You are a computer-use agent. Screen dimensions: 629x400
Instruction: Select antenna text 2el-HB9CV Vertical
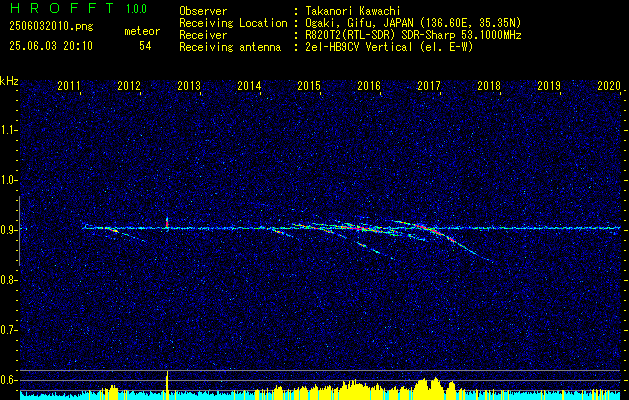point(359,47)
